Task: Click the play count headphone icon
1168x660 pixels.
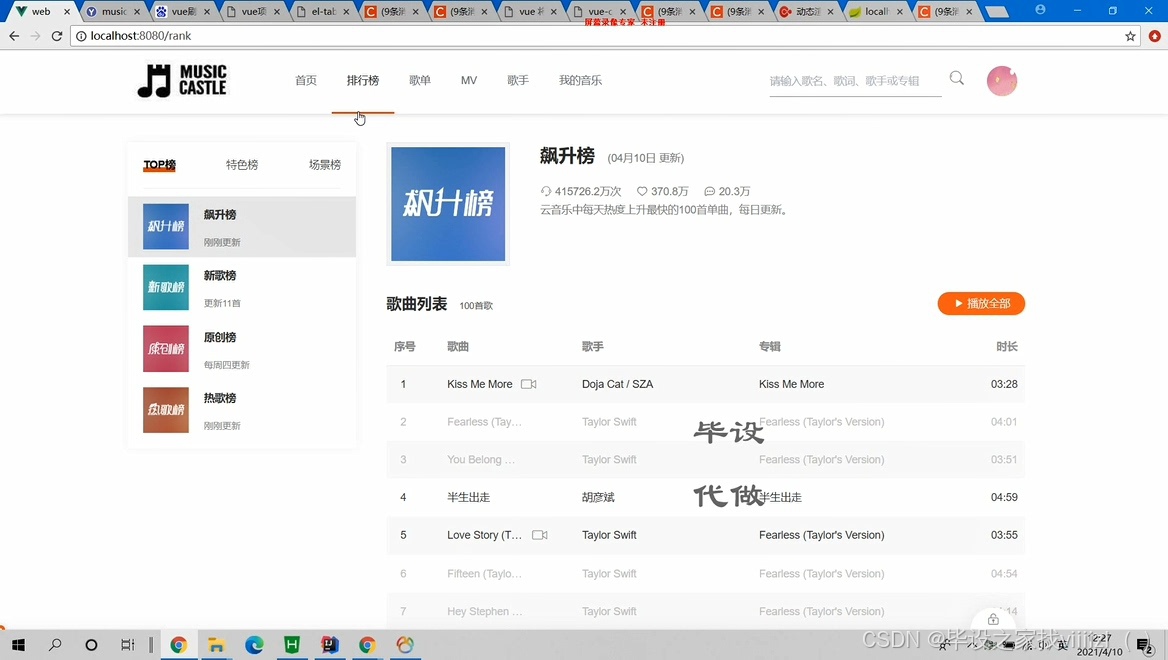Action: [546, 191]
